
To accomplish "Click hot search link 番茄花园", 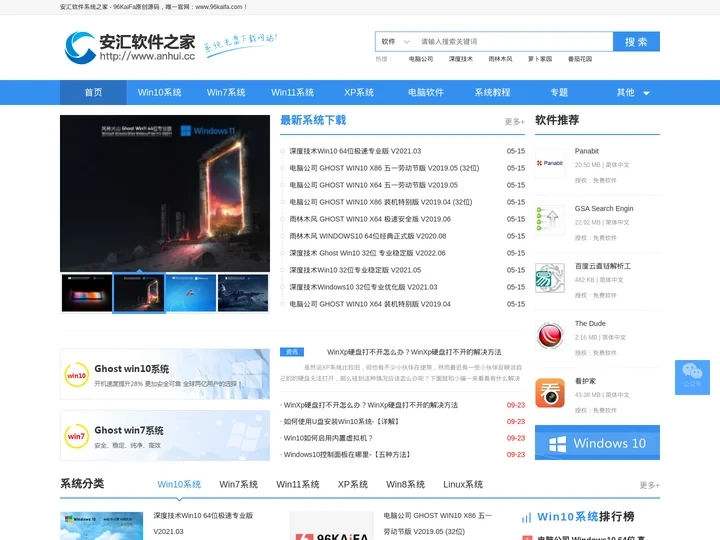I will (x=580, y=59).
